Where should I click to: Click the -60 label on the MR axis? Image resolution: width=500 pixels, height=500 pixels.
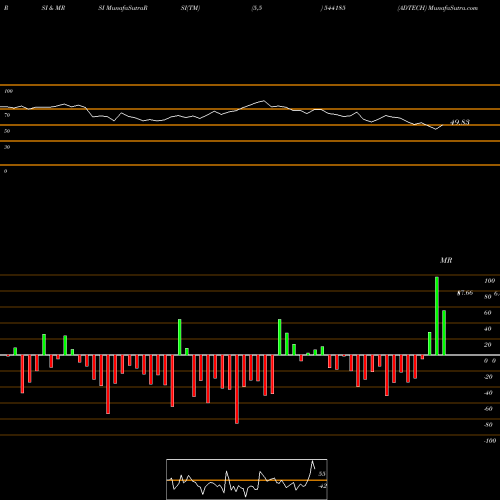(x=488, y=409)
